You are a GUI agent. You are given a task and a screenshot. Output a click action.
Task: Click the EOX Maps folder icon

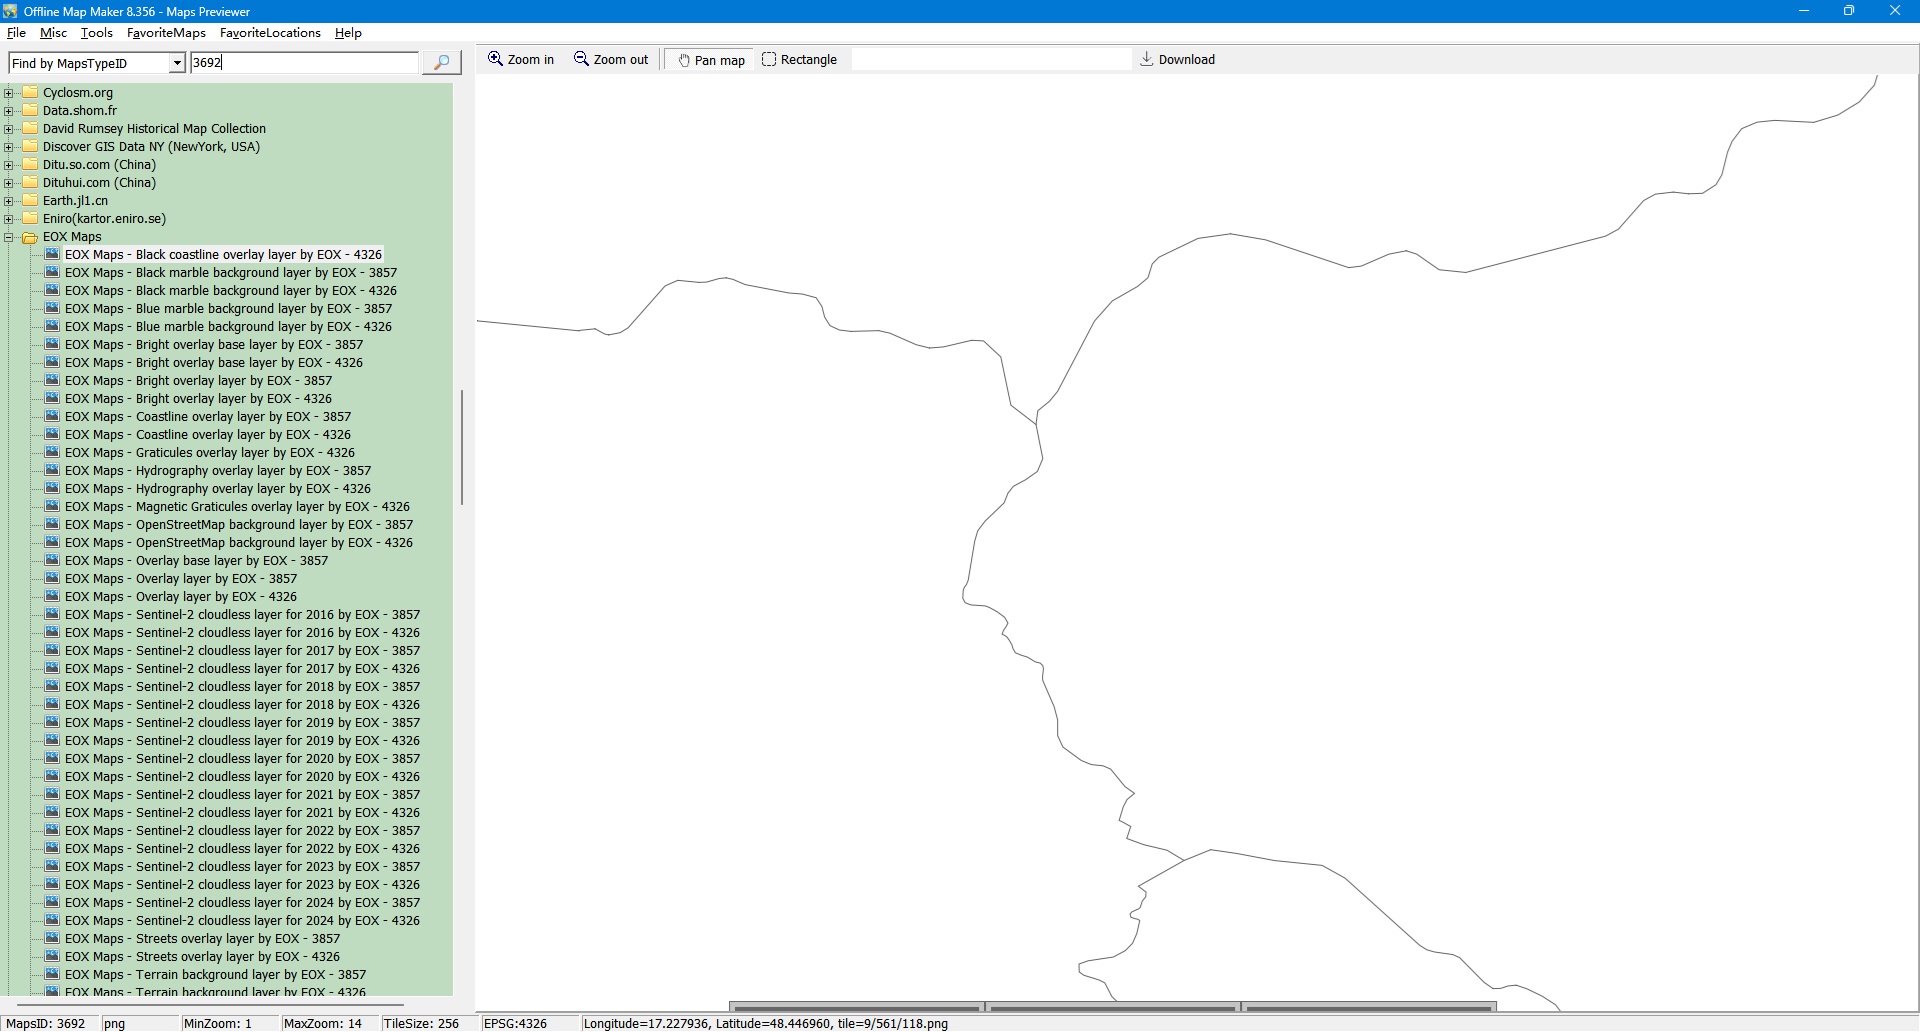[30, 237]
